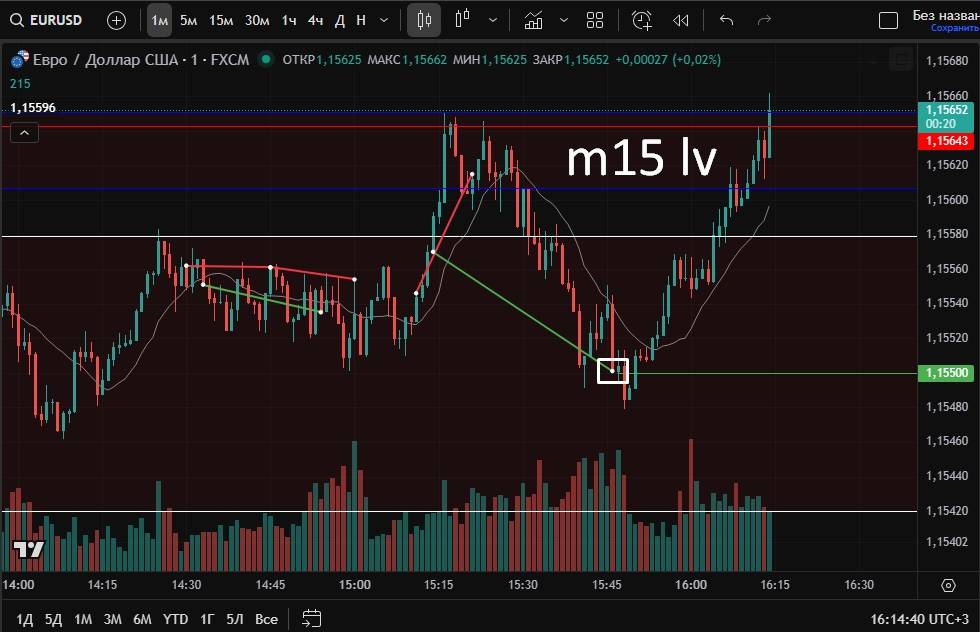Open the indicators panel
980x632 pixels.
pyautogui.click(x=534, y=20)
